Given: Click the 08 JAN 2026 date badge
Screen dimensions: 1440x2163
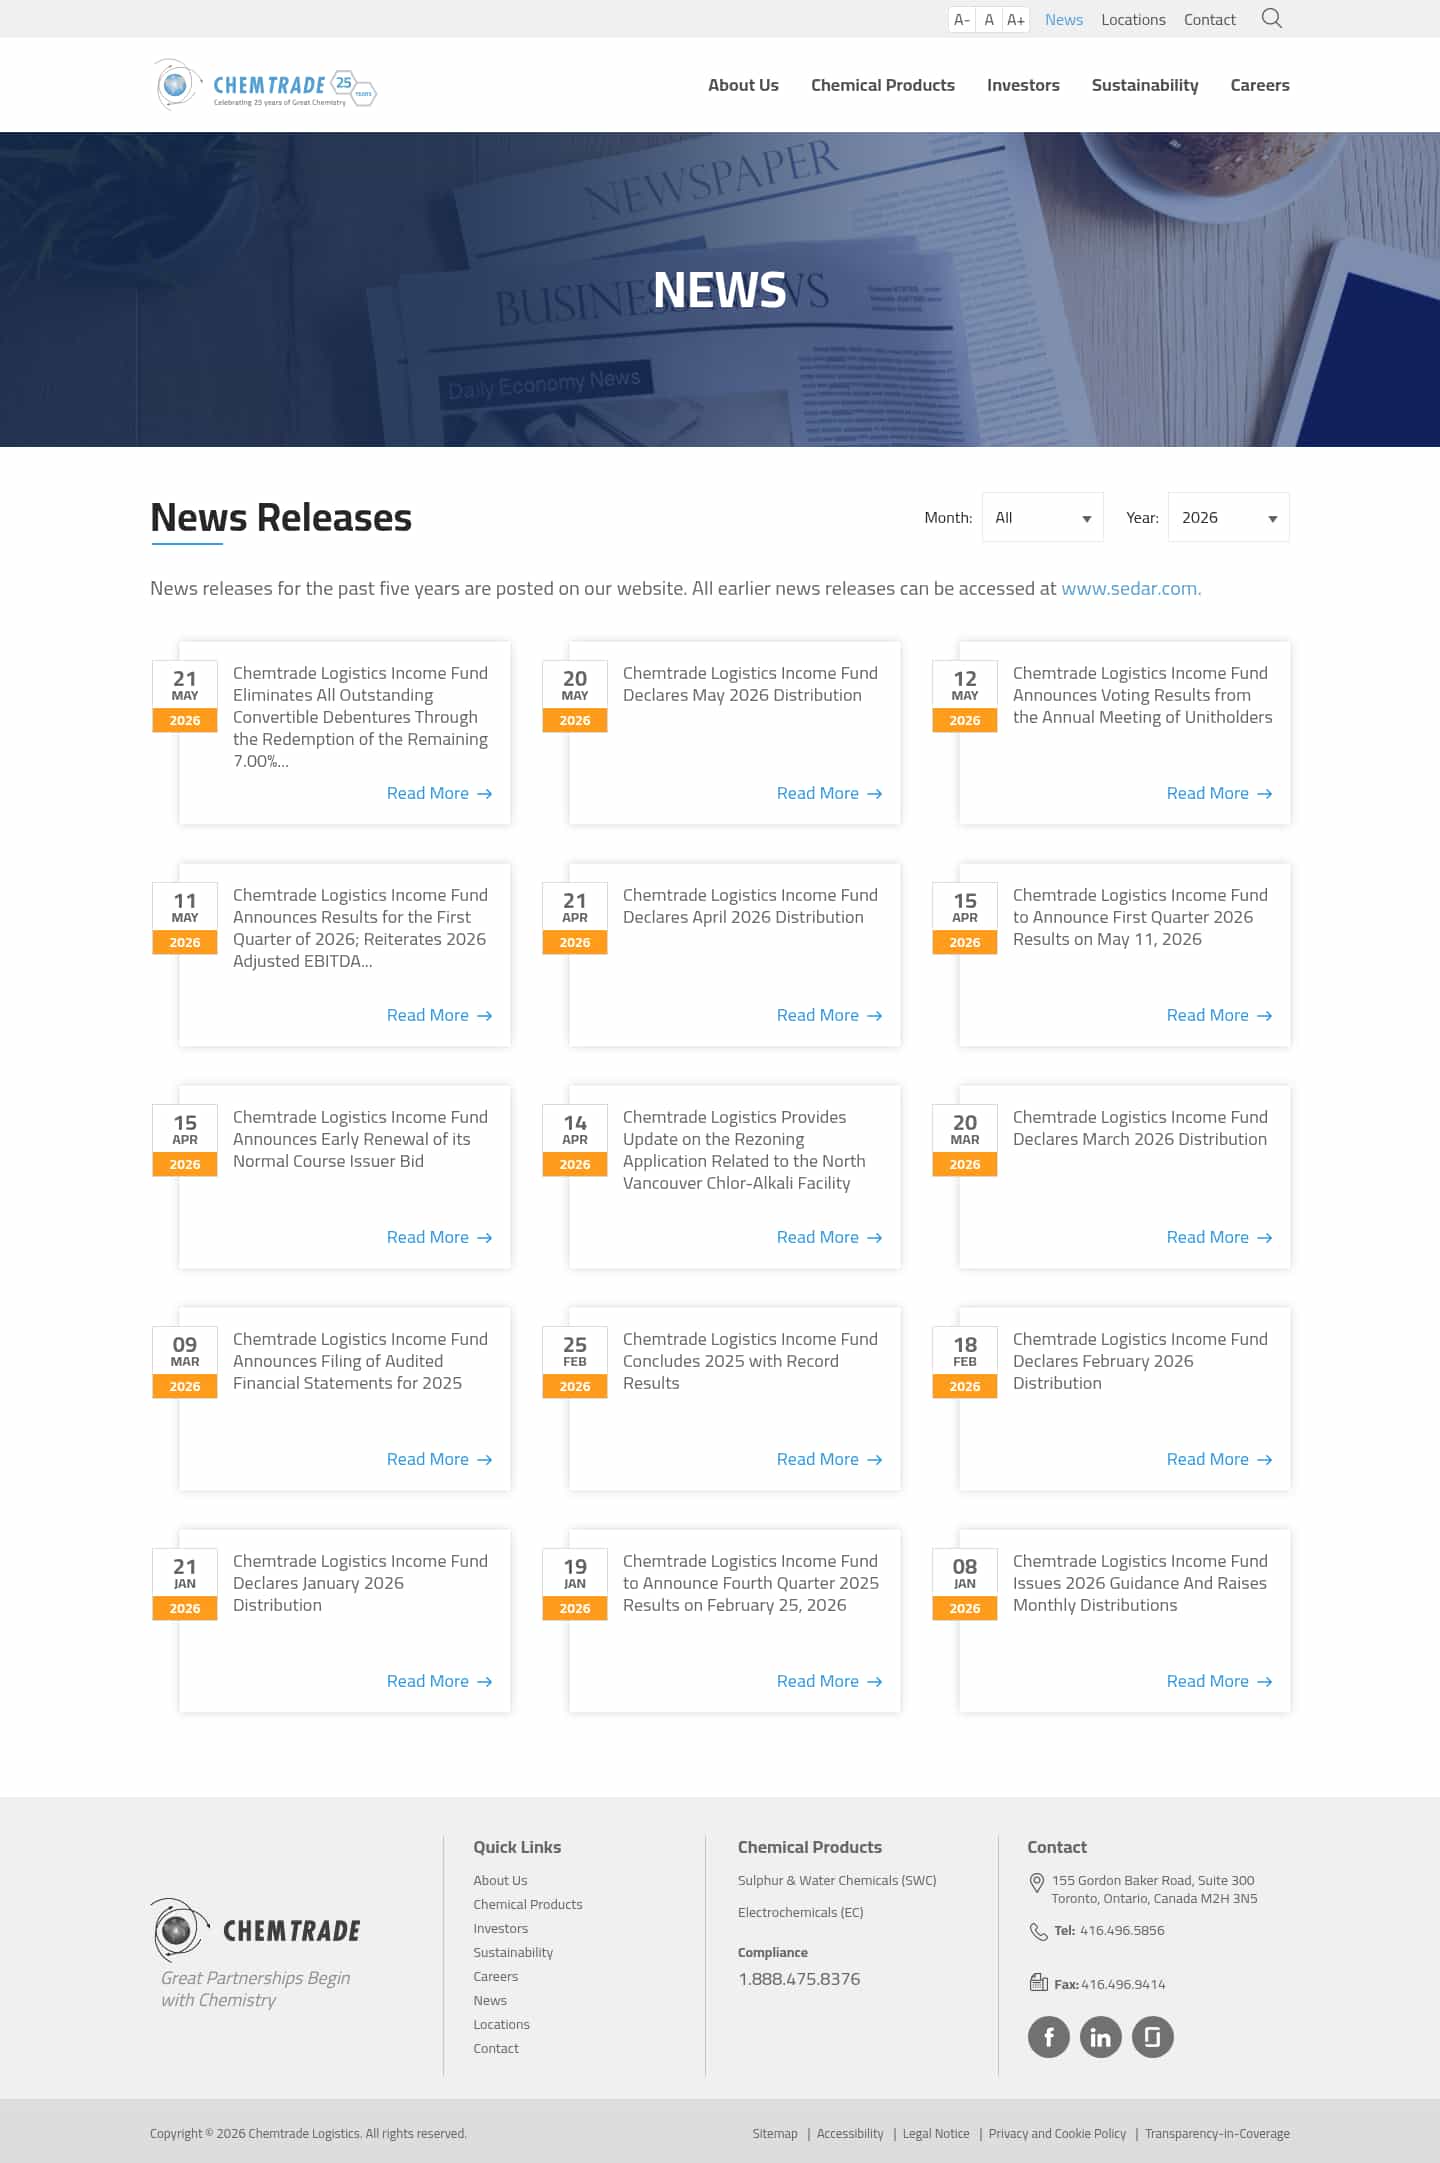Looking at the screenshot, I should pyautogui.click(x=965, y=1584).
